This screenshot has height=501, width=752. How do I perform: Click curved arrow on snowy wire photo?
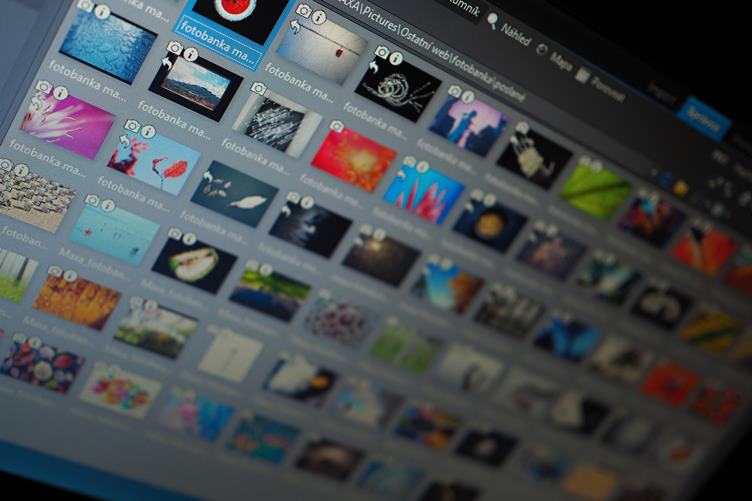295,28
